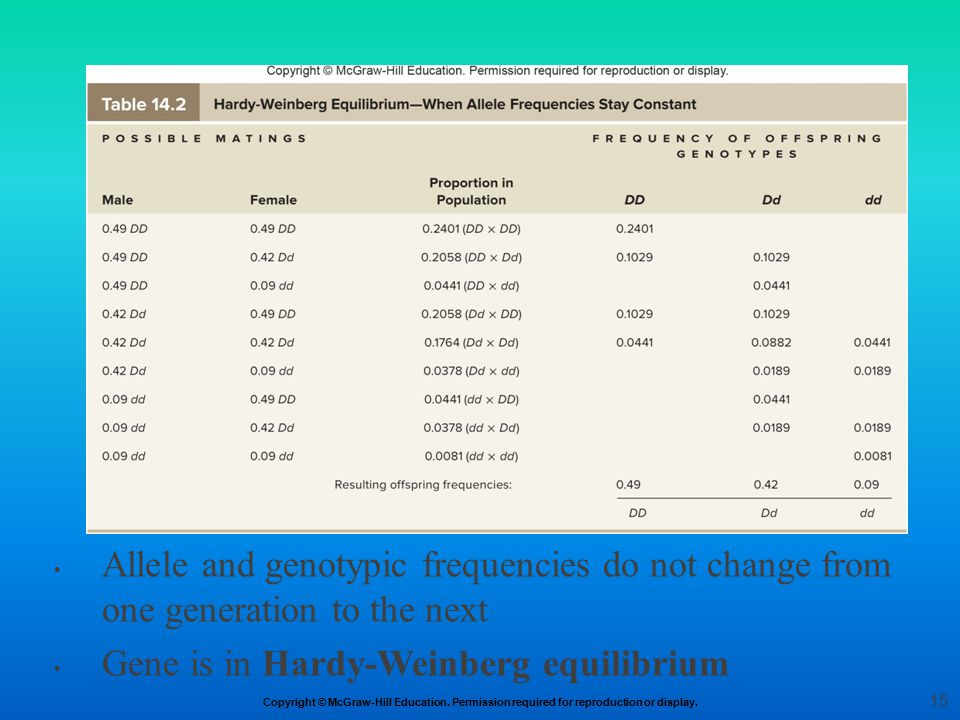Select the cell '0.0378 (dd × Dd)'
This screenshot has height=720, width=960.
(471, 427)
